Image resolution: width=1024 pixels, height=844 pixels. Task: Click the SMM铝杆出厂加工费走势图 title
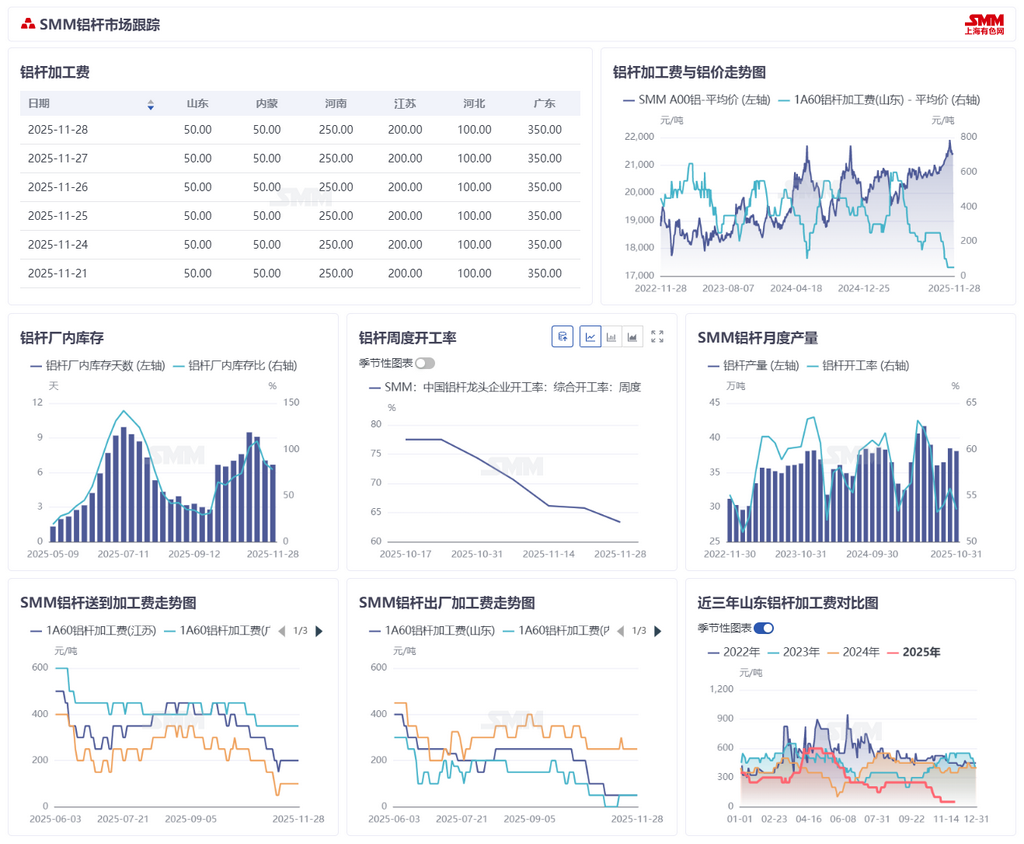[447, 603]
